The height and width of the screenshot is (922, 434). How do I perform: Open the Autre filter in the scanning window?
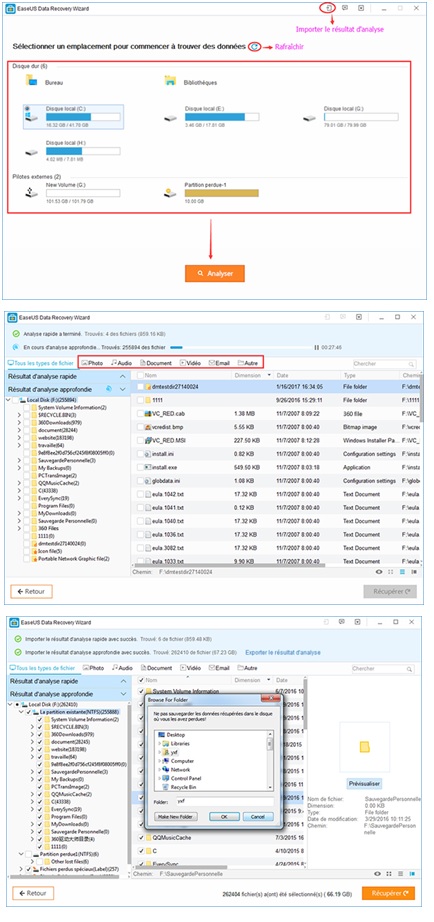tap(248, 363)
